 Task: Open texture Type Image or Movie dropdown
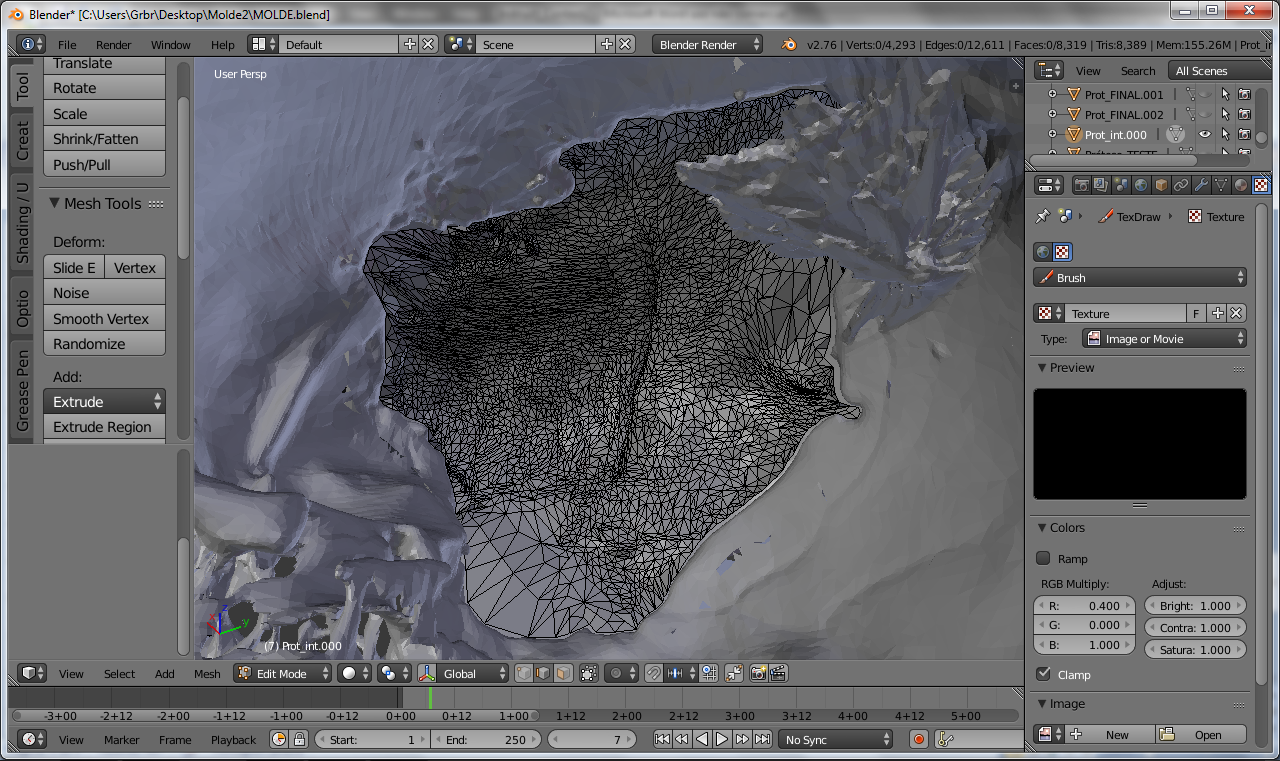[1165, 339]
